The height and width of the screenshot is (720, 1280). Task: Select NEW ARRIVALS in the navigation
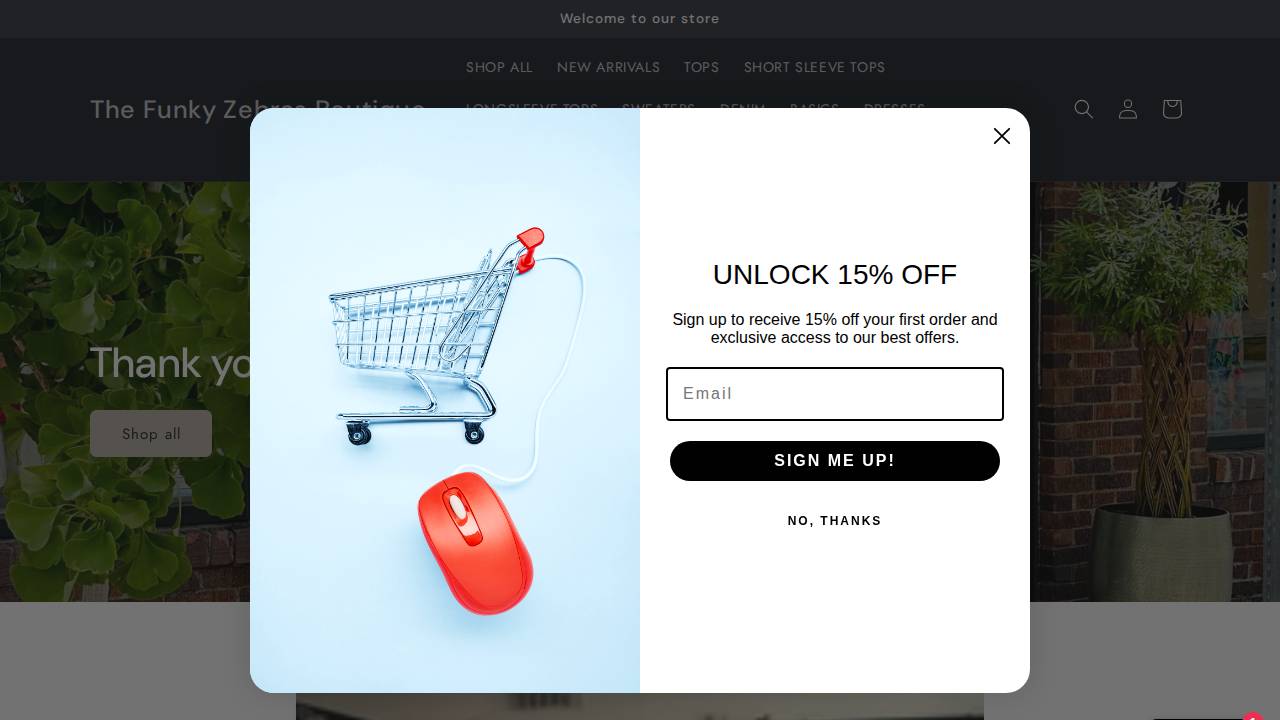pos(608,67)
